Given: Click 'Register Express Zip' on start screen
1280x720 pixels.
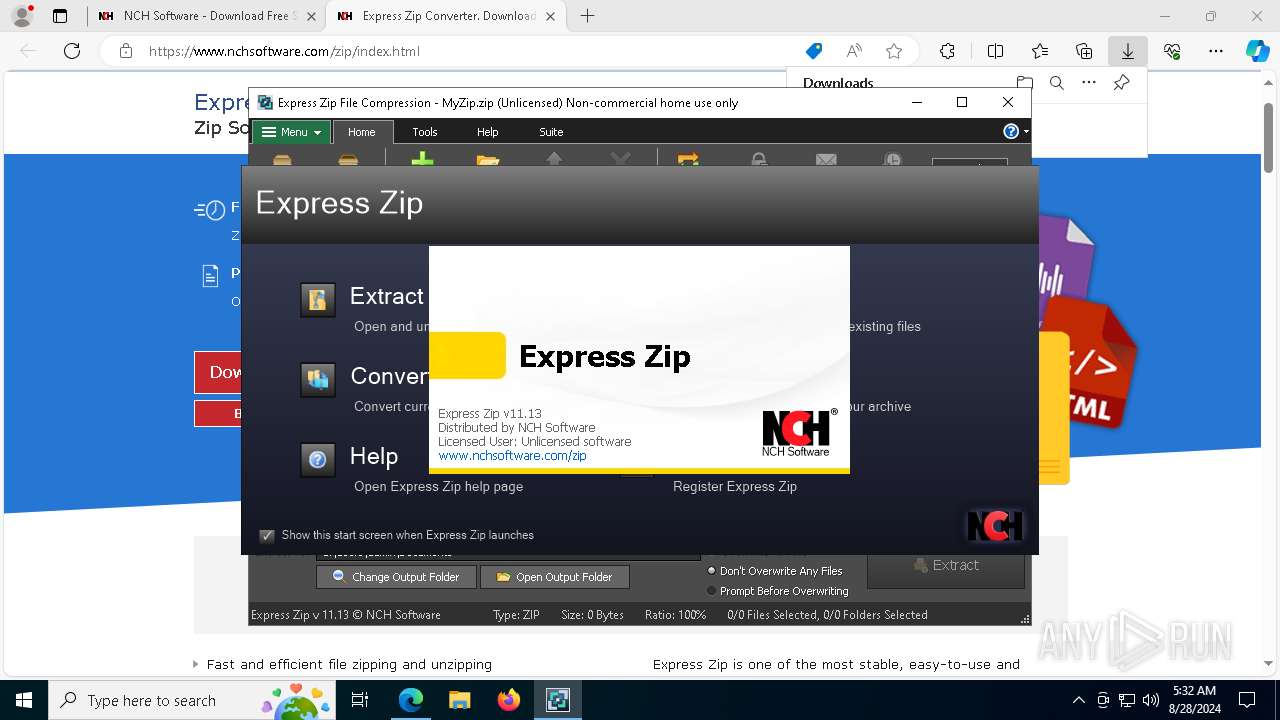Looking at the screenshot, I should 735,486.
